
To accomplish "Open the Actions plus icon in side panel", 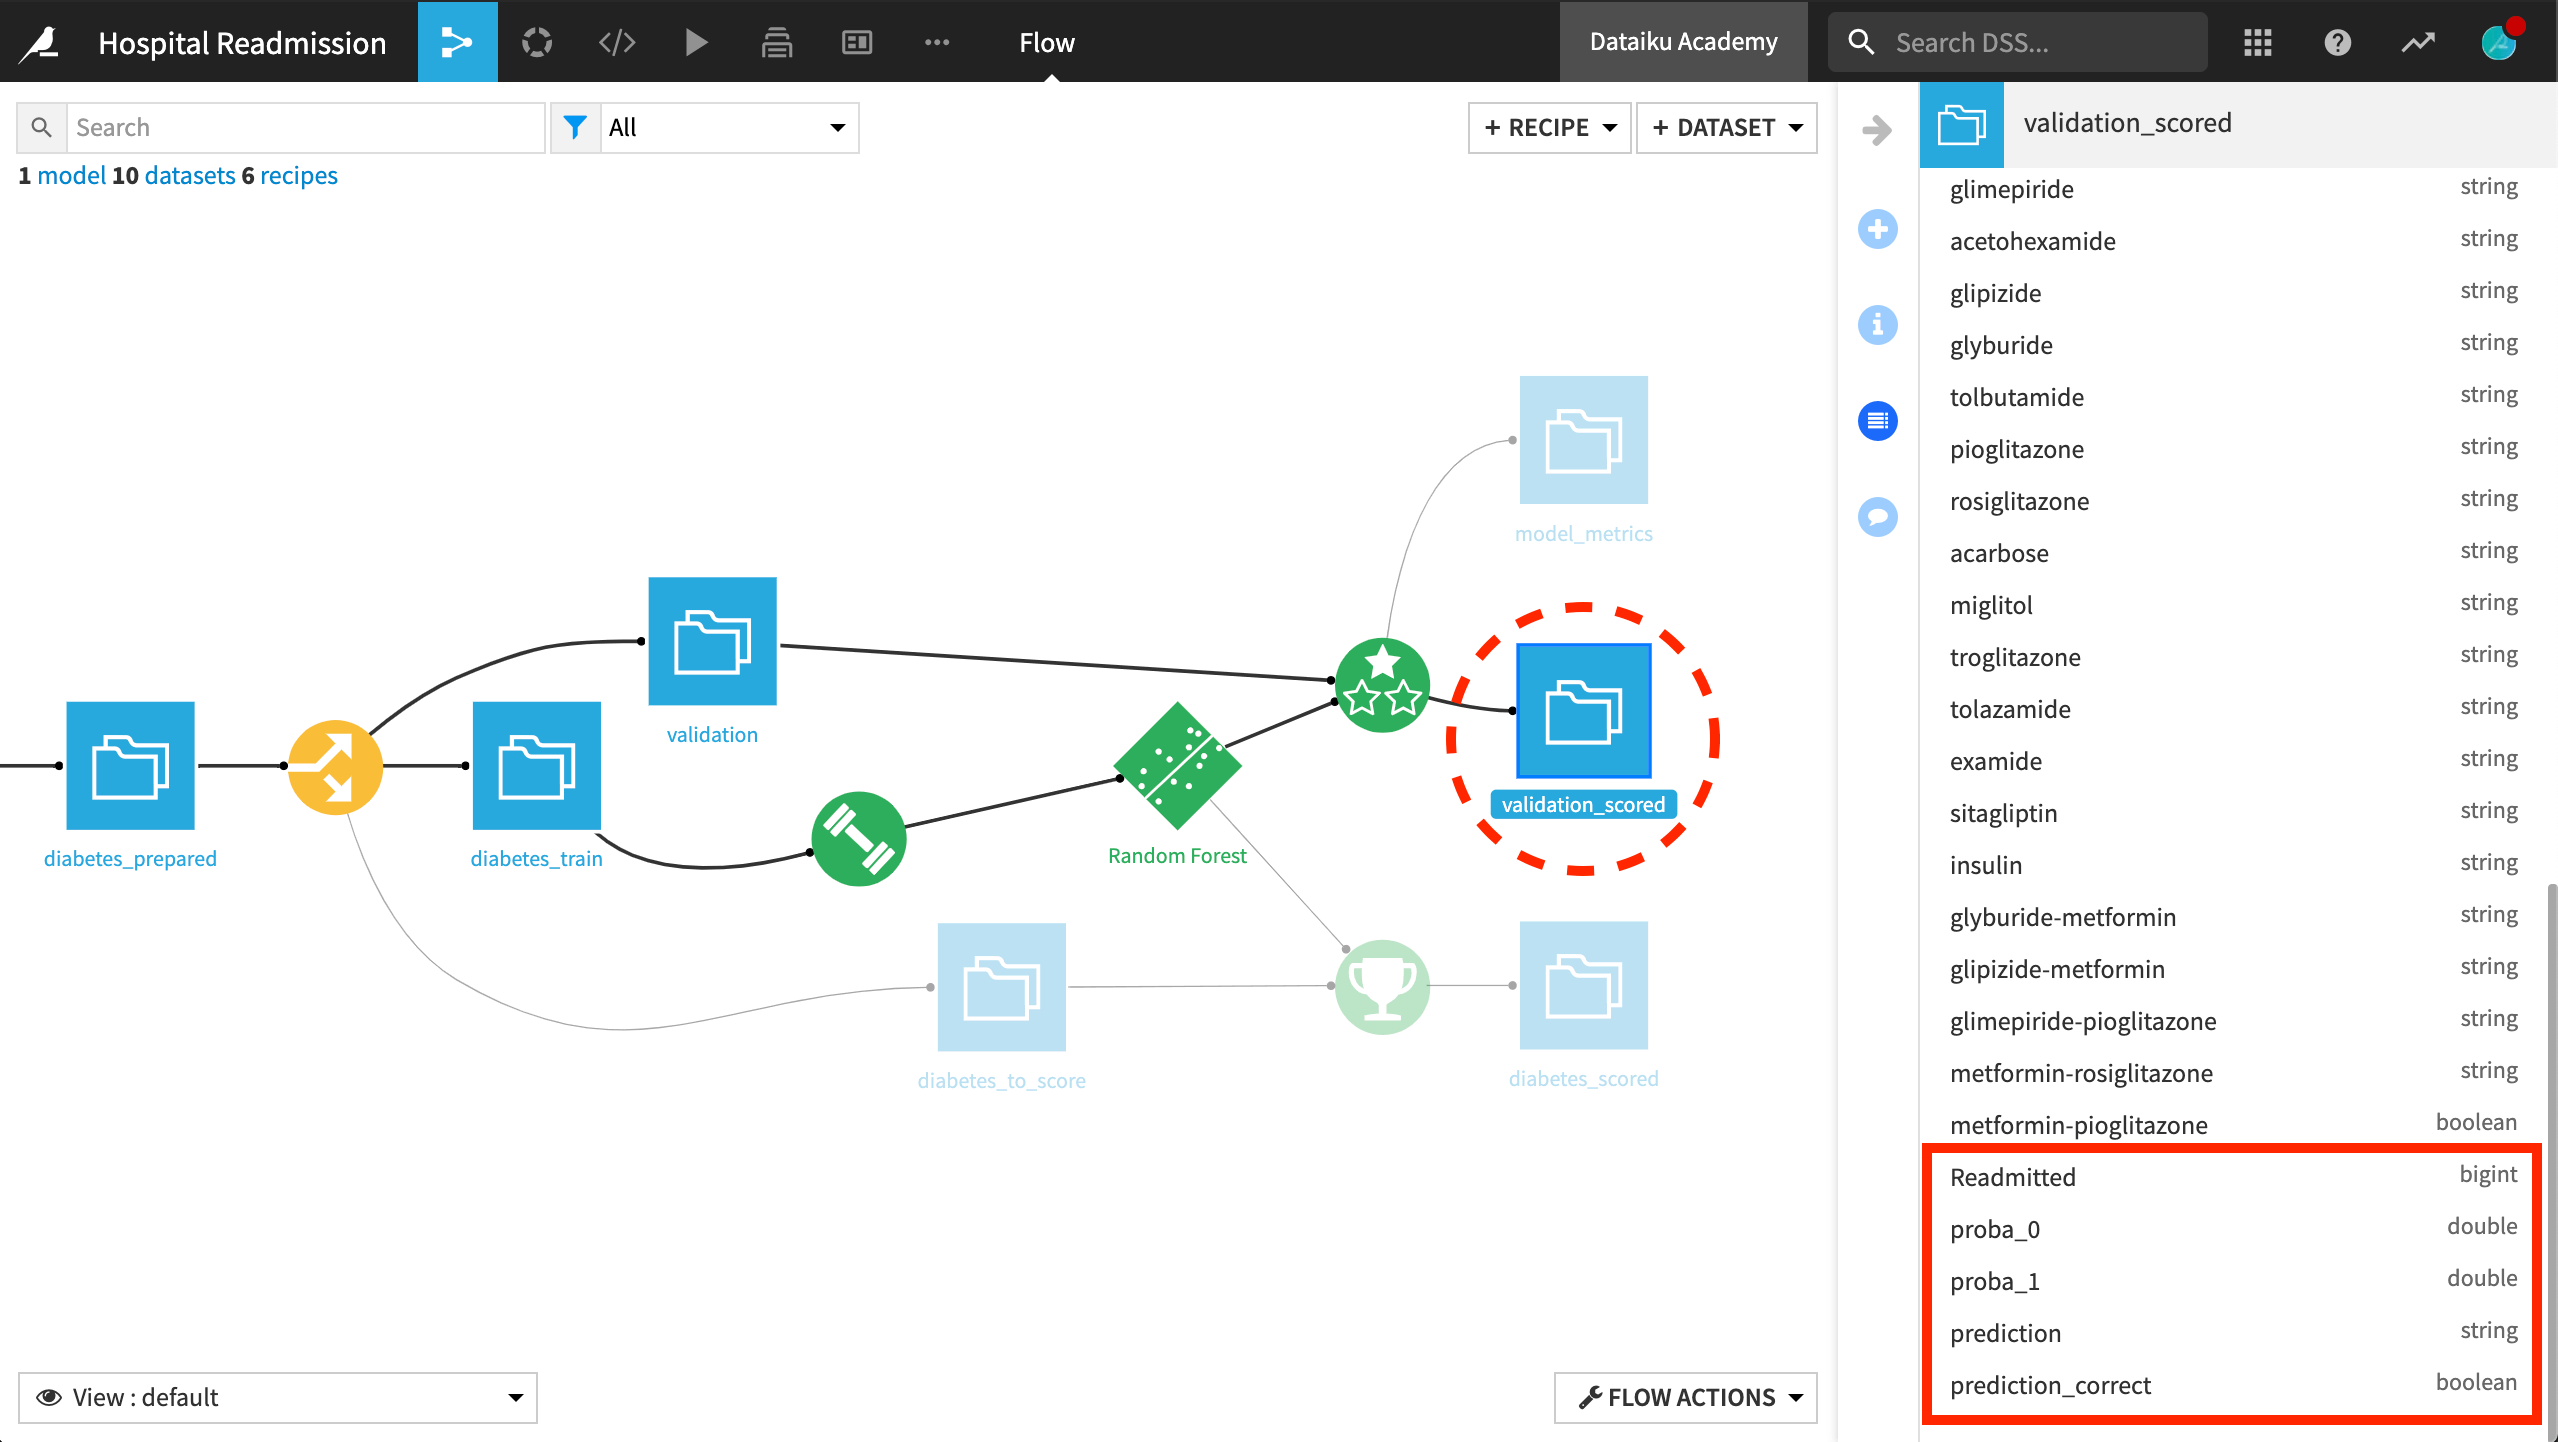I will (1877, 229).
